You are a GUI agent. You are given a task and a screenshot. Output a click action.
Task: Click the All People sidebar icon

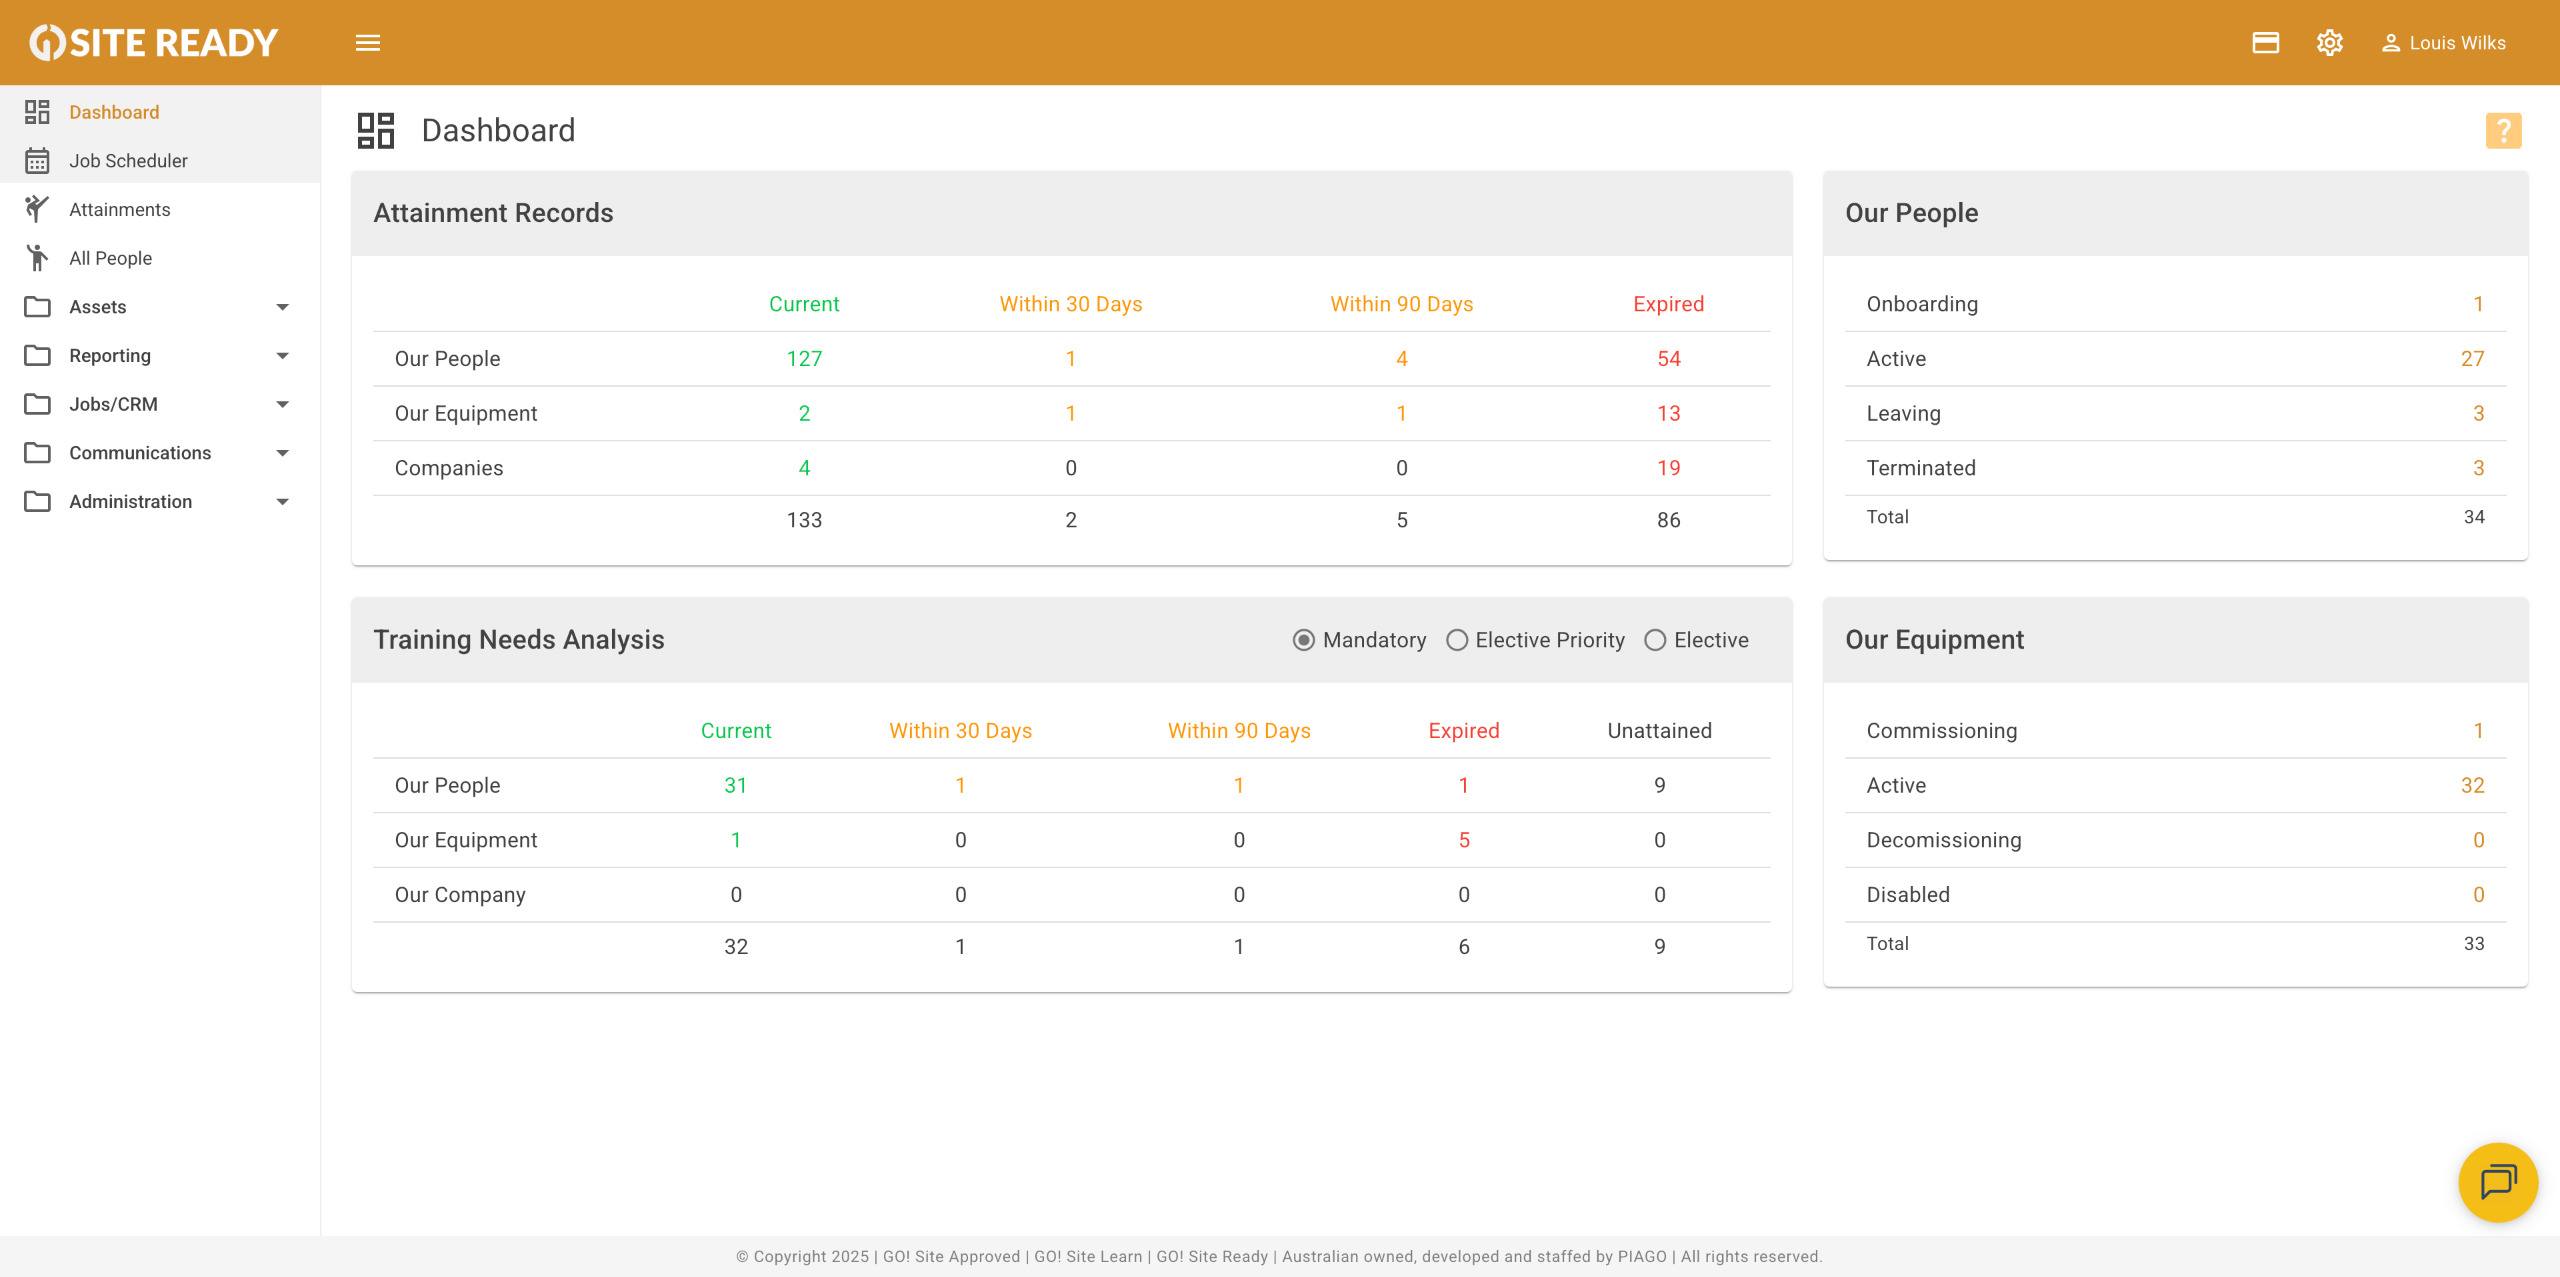click(37, 258)
